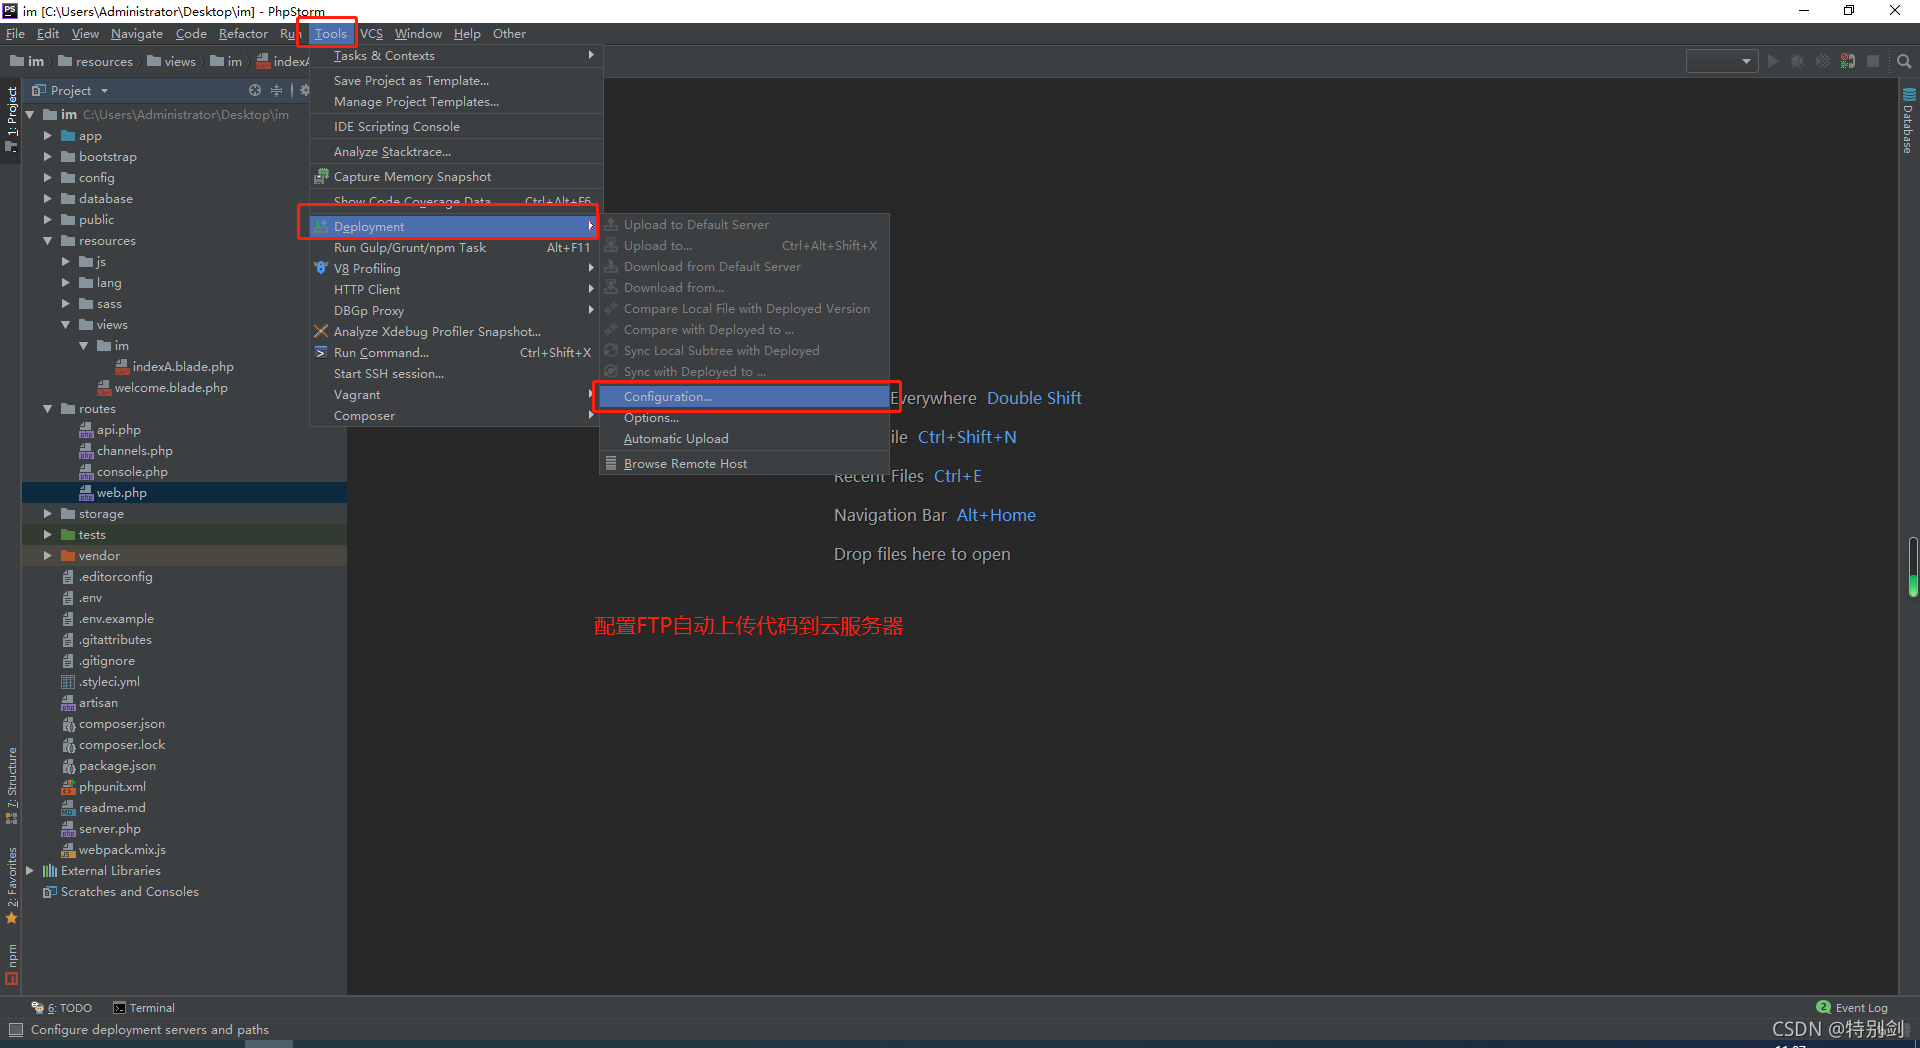Collapse the resources folder
Image resolution: width=1920 pixels, height=1048 pixels.
[x=47, y=241]
